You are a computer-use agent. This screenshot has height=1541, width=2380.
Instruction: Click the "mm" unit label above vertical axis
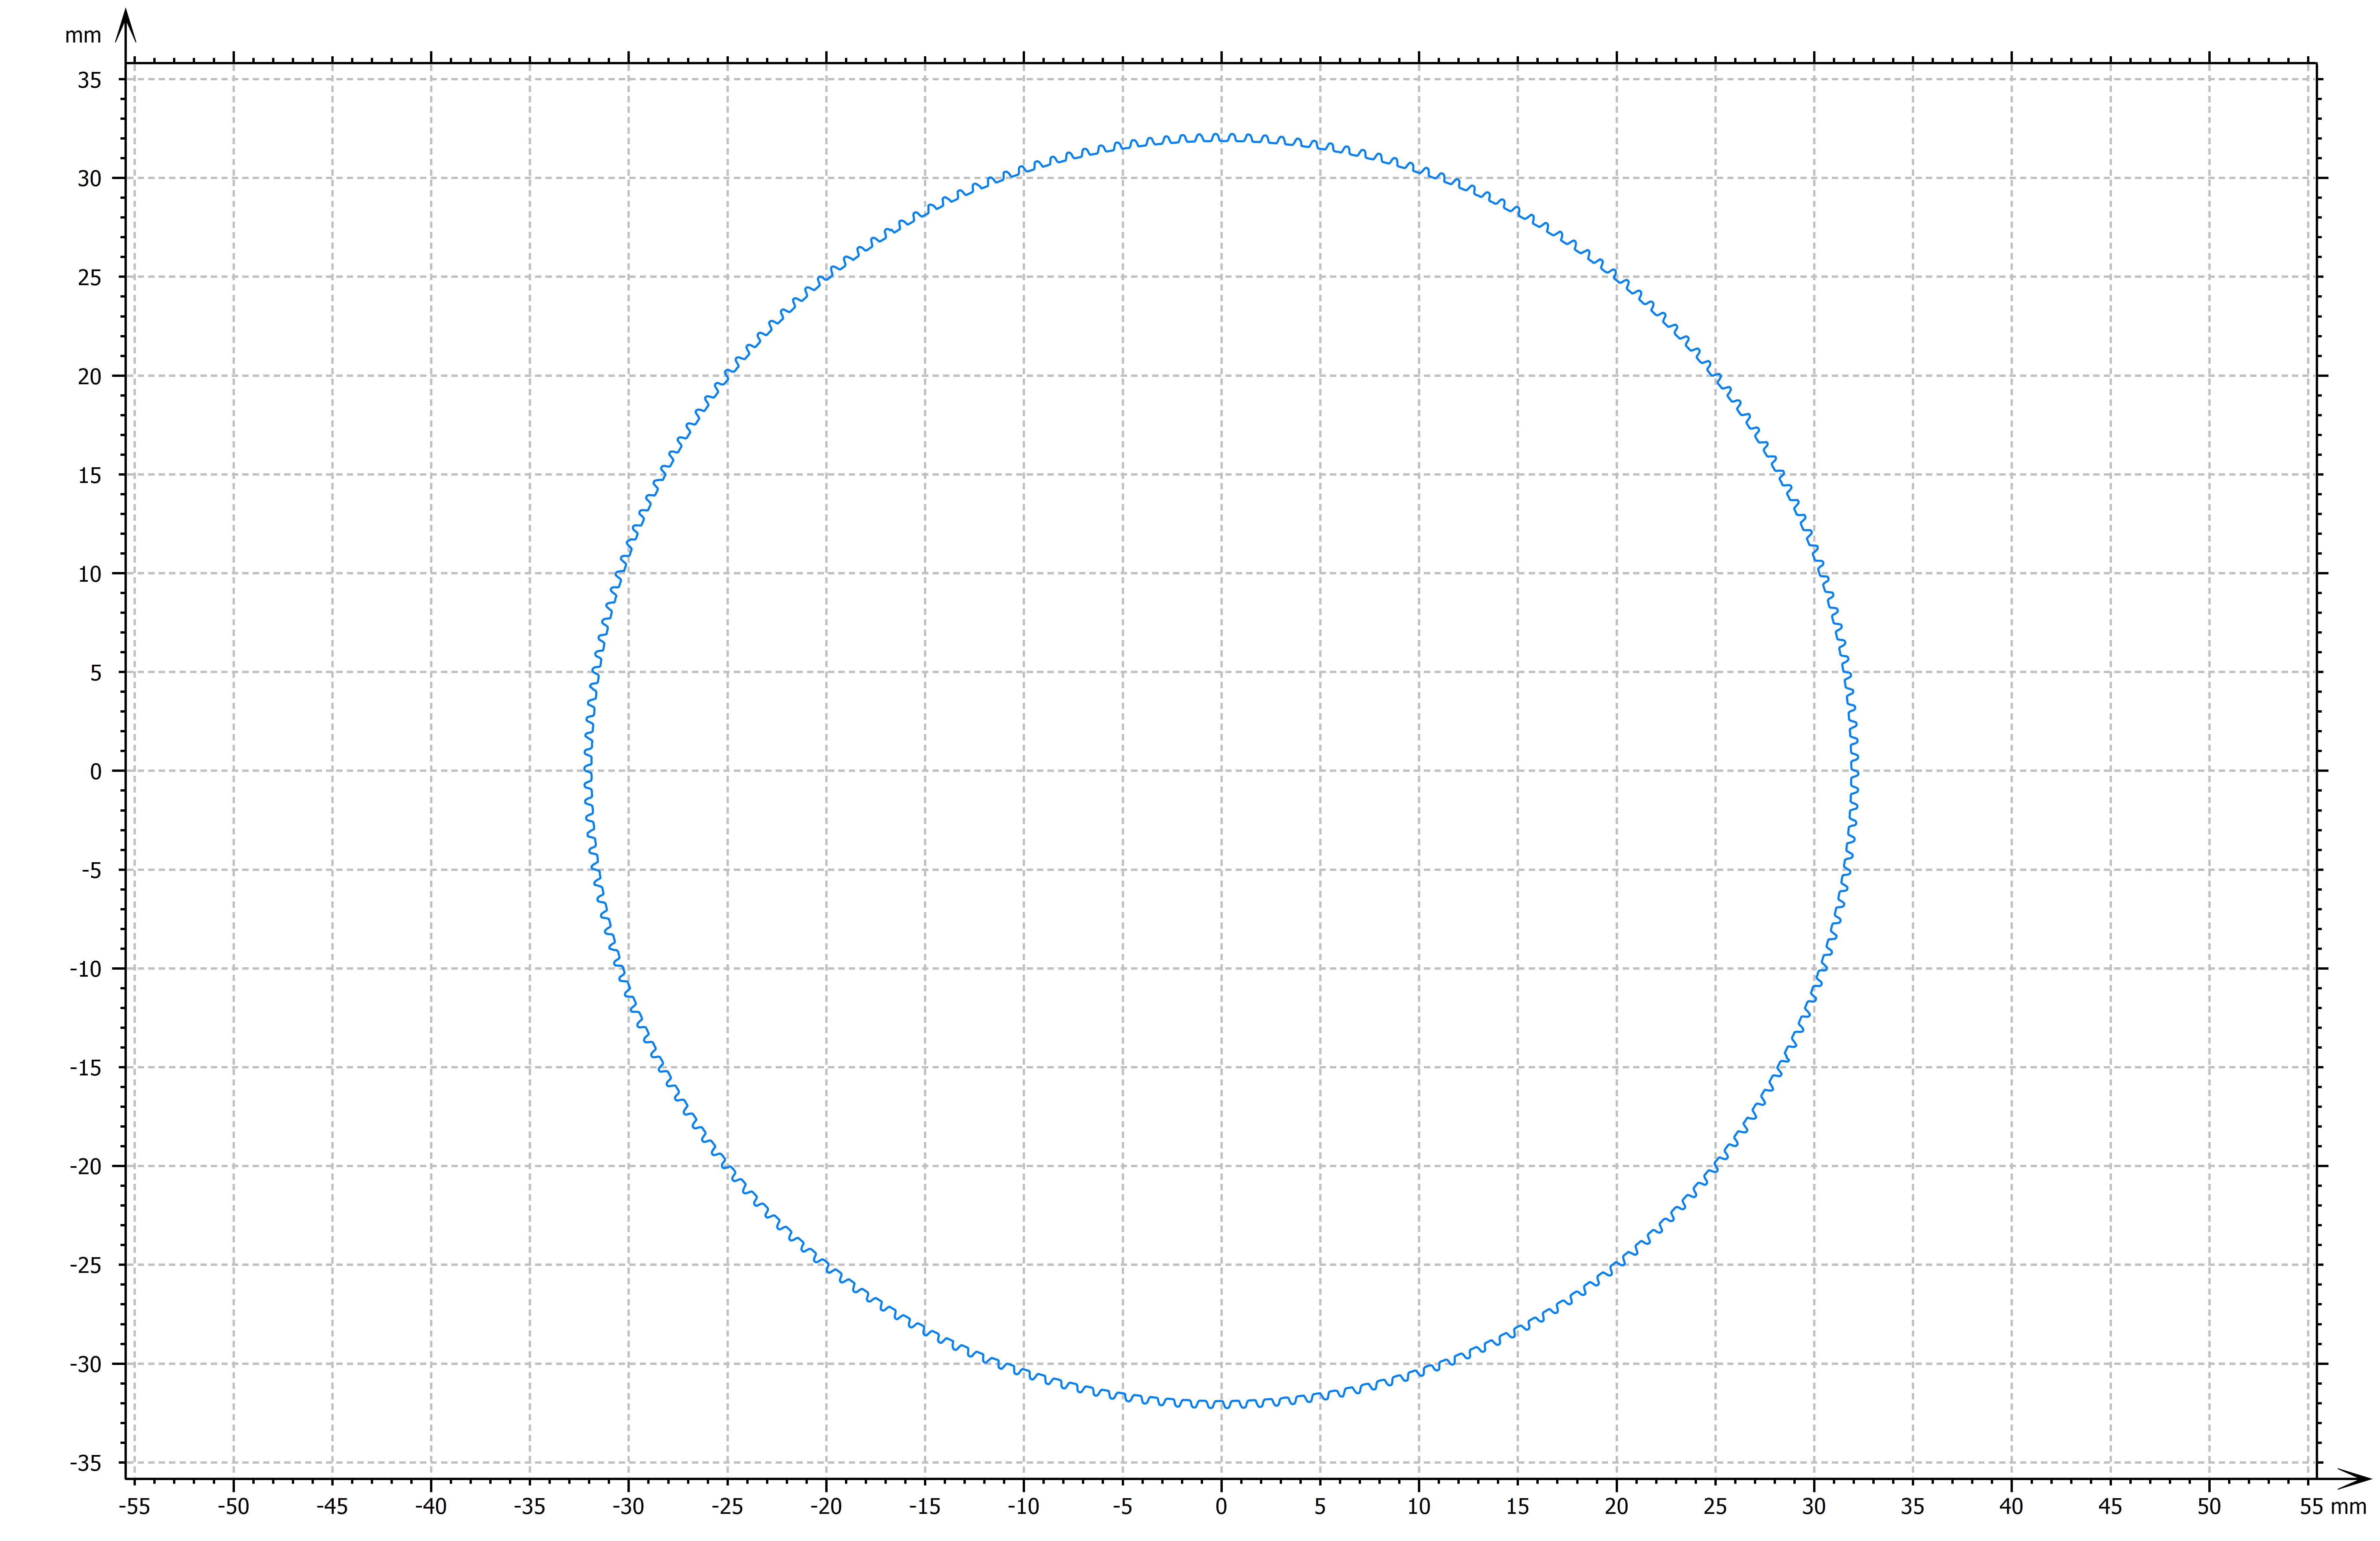(83, 36)
